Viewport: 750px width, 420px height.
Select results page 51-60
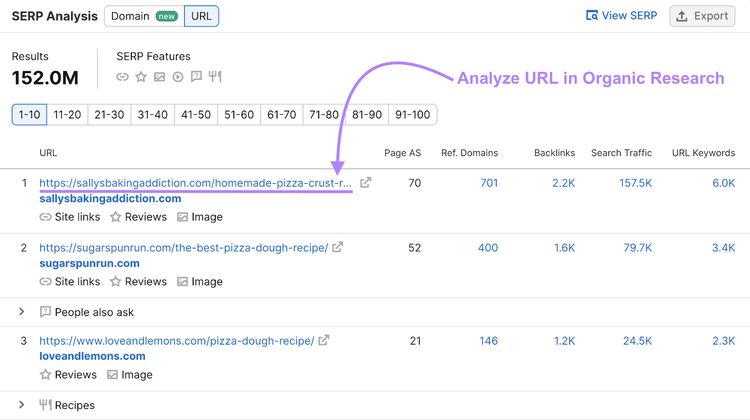(239, 115)
